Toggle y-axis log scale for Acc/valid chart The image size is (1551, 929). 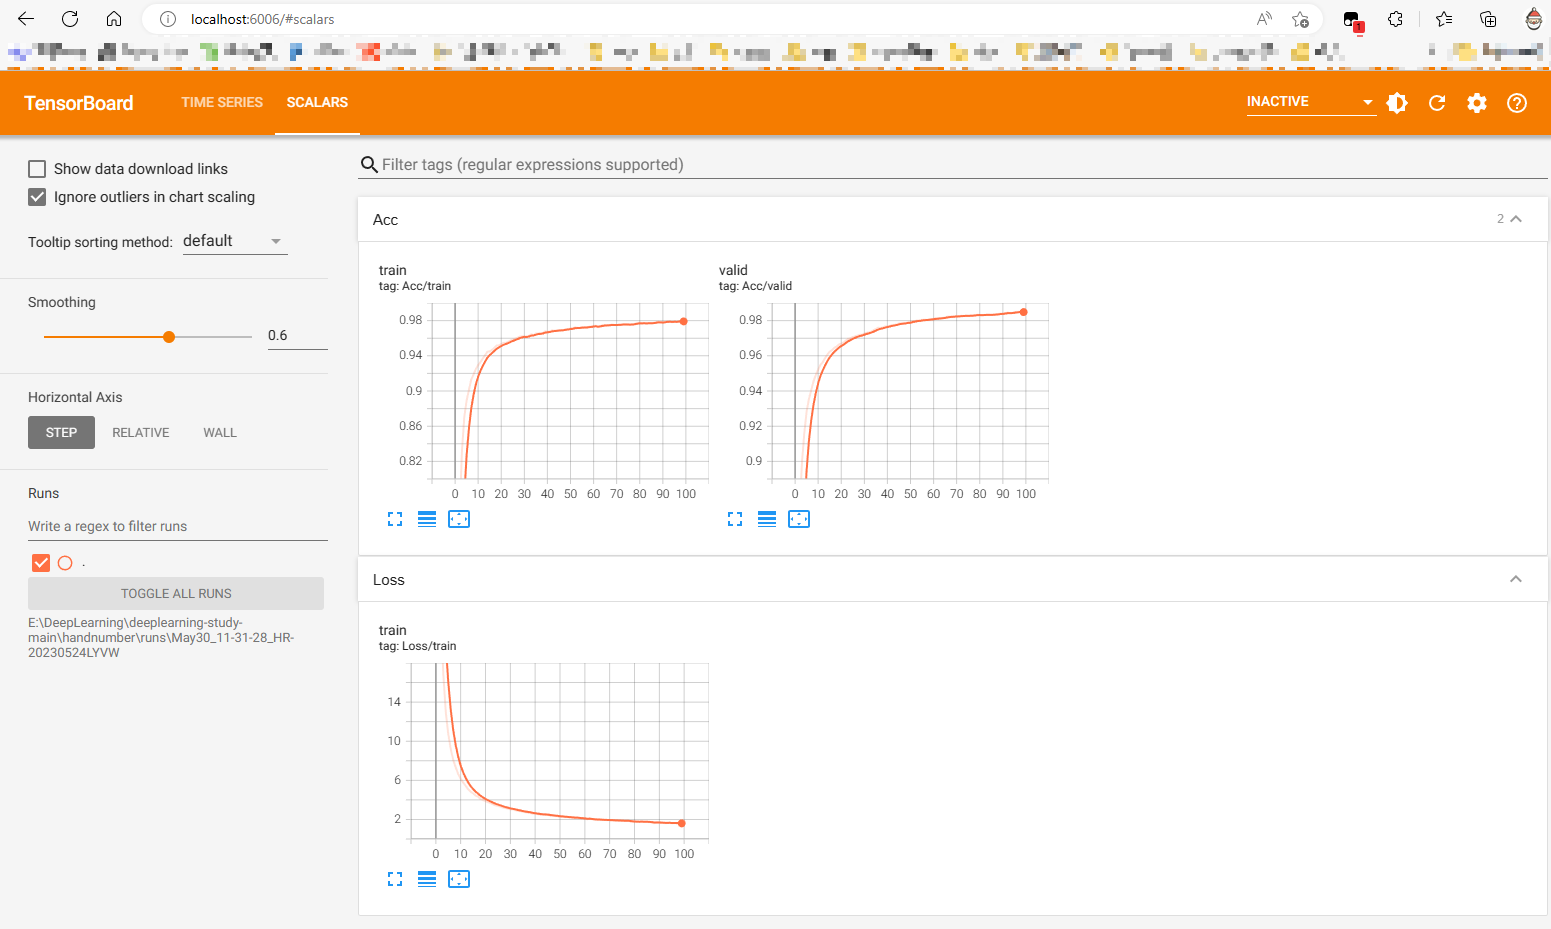click(767, 519)
